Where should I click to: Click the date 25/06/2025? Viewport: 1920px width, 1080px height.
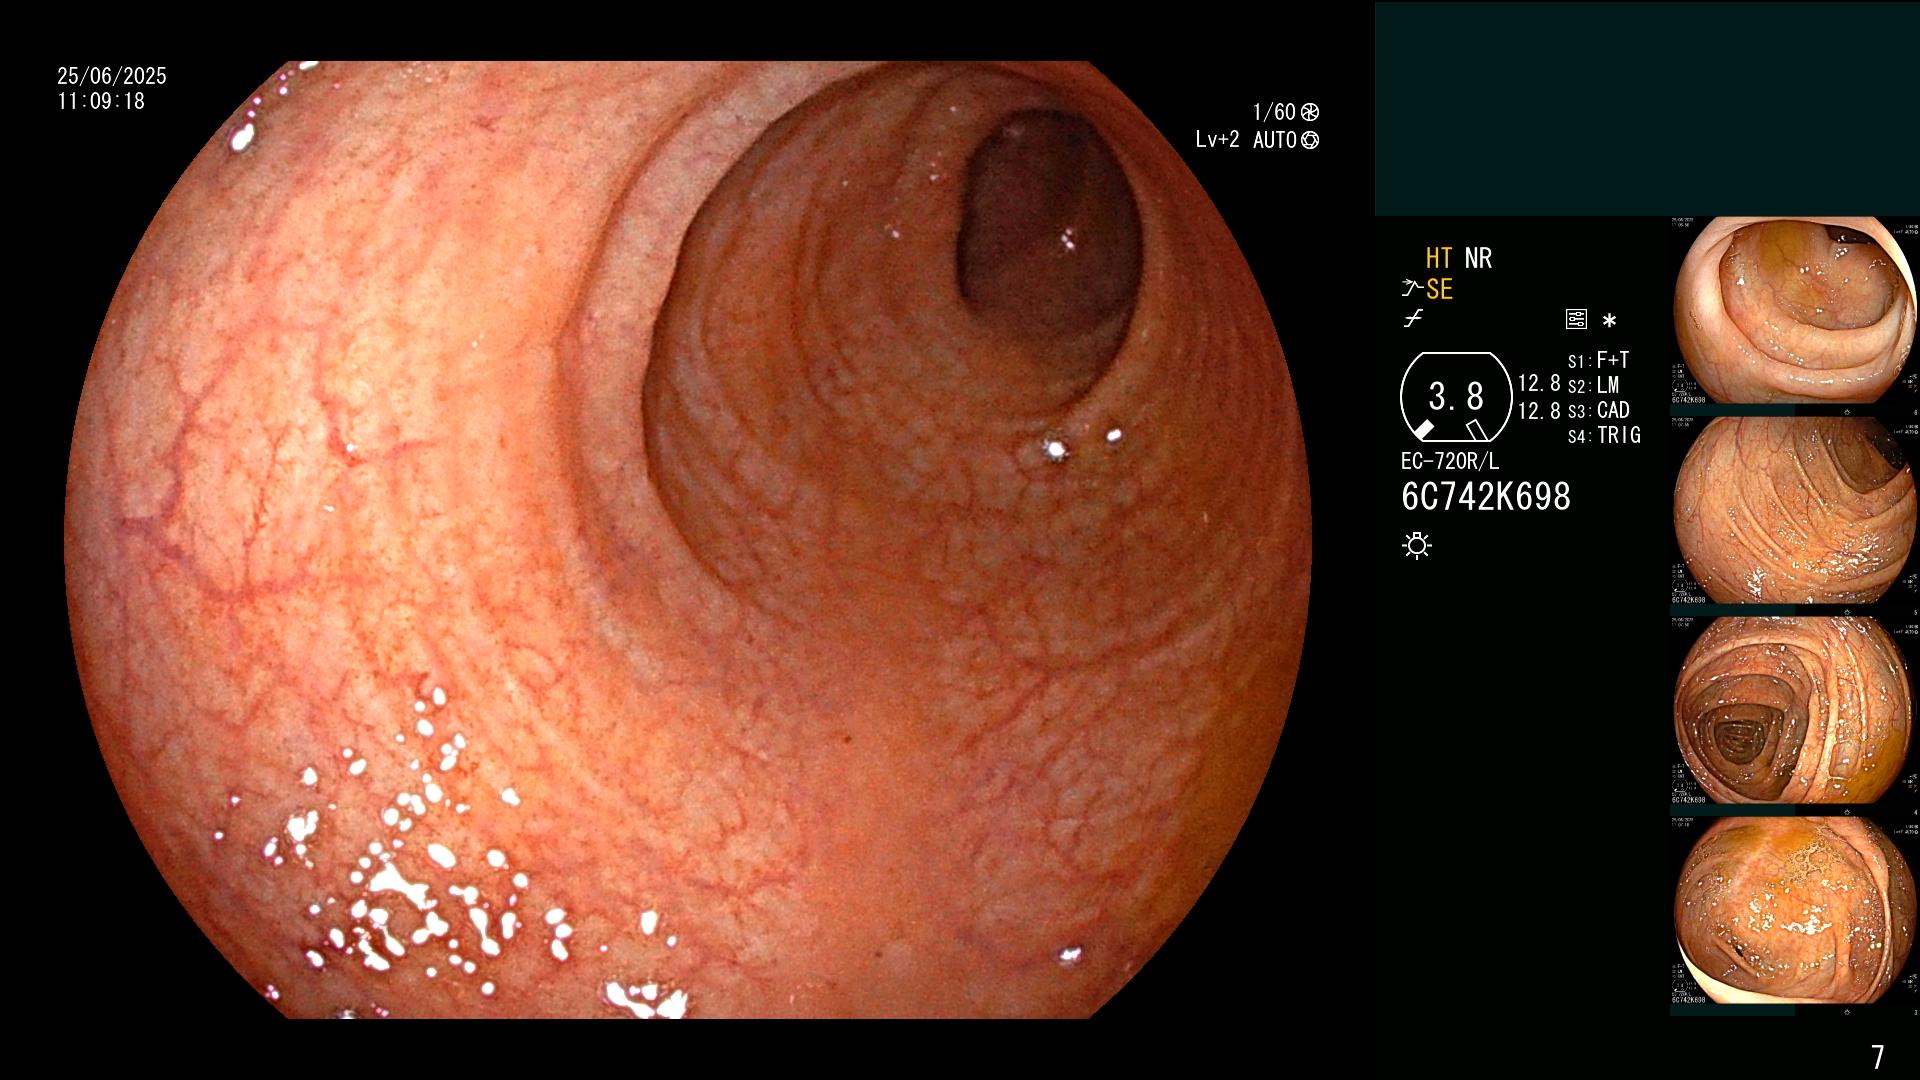pos(112,76)
